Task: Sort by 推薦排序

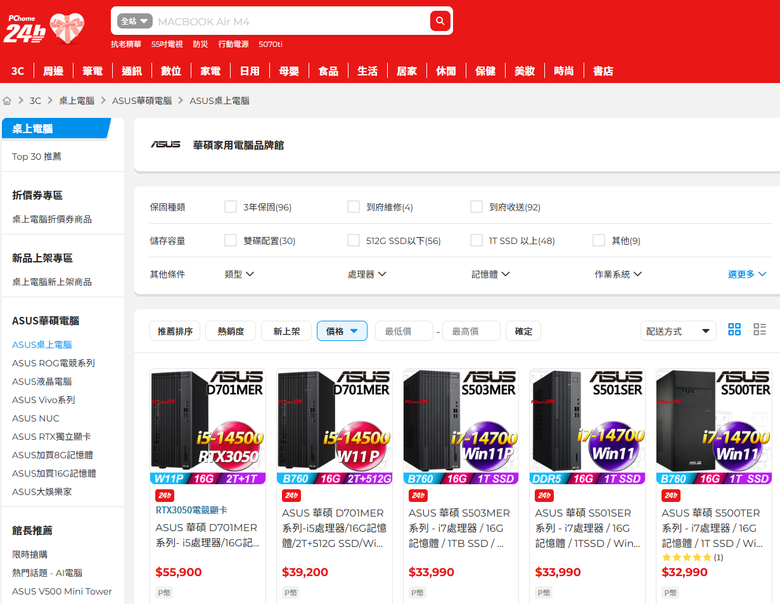Action: (x=175, y=331)
